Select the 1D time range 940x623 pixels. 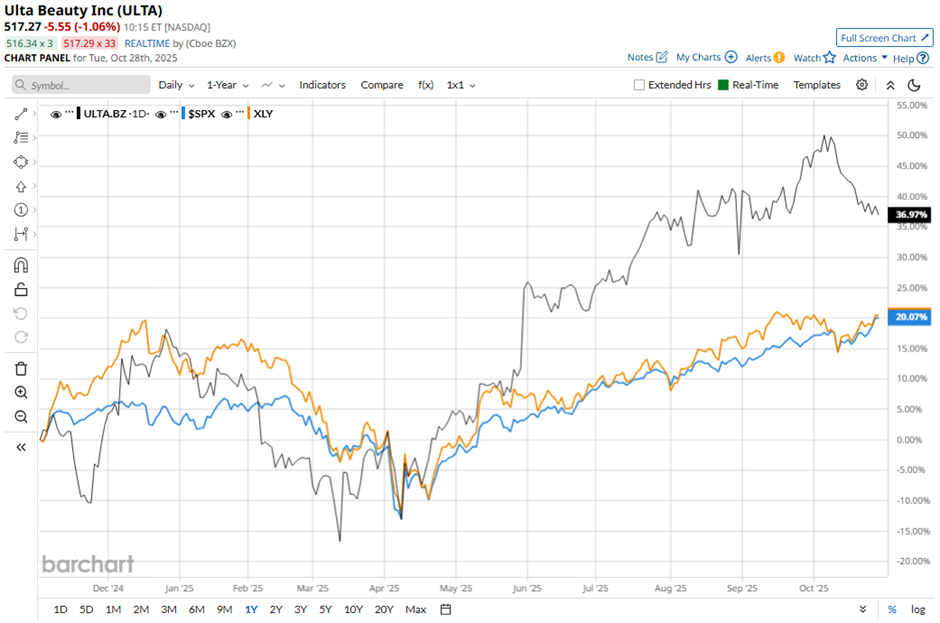61,609
